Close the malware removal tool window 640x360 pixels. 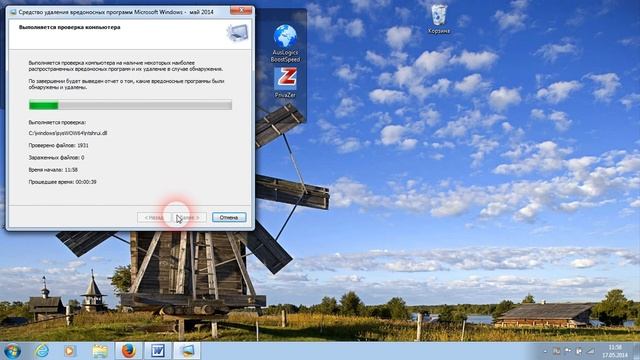click(241, 10)
